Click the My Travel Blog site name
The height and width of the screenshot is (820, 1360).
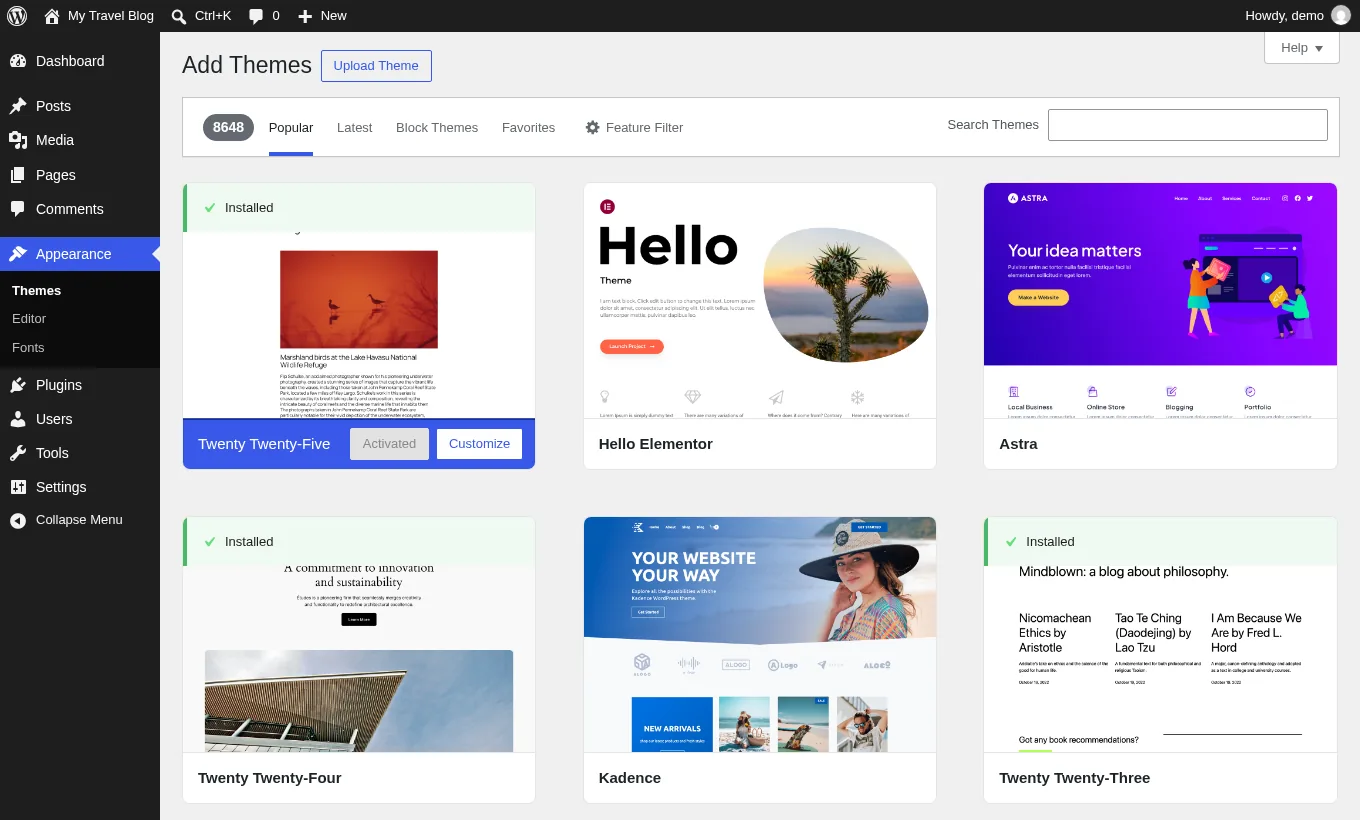pos(111,16)
